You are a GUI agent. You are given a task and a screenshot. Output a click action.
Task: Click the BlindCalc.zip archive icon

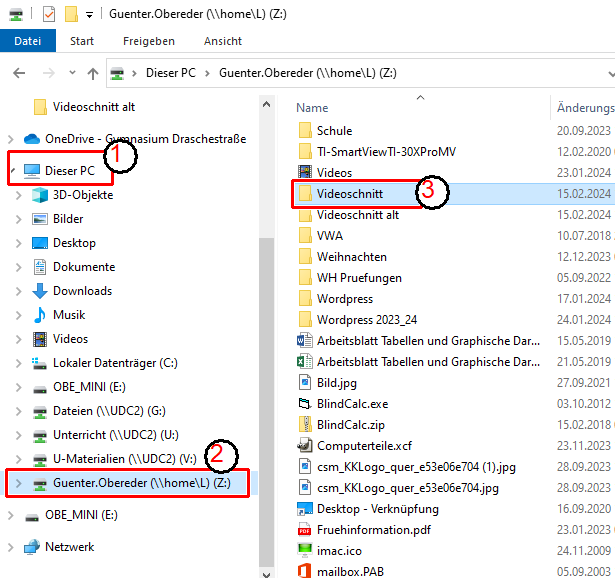pos(305,423)
